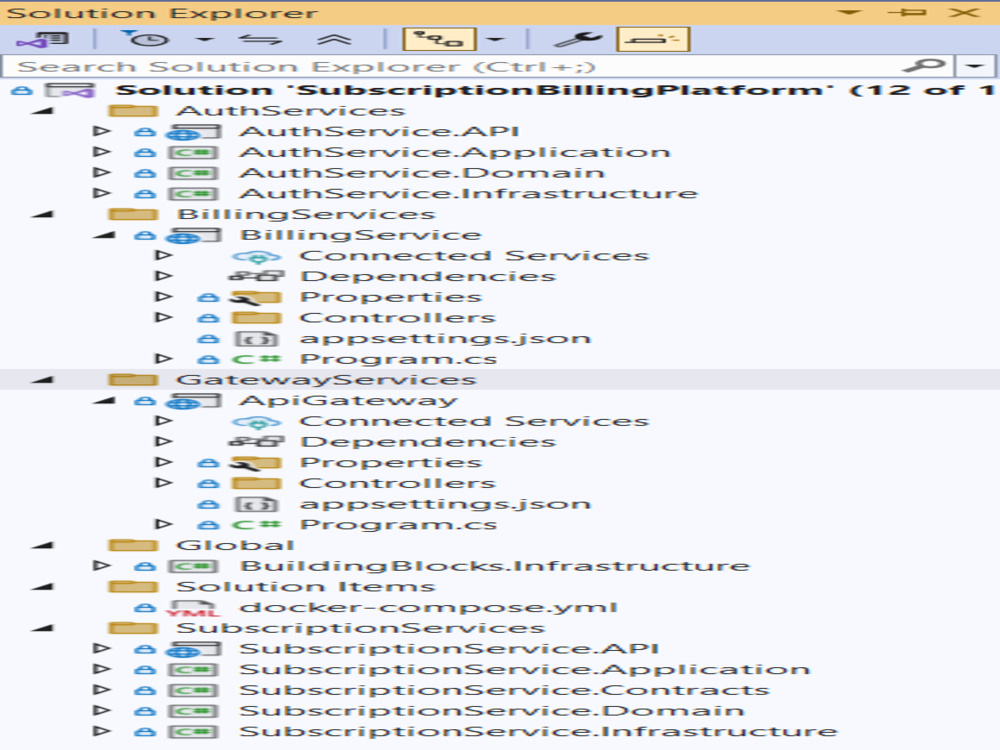Viewport: 1000px width, 750px height.
Task: Click Connected Services icon under BillingService
Action: coord(256,256)
